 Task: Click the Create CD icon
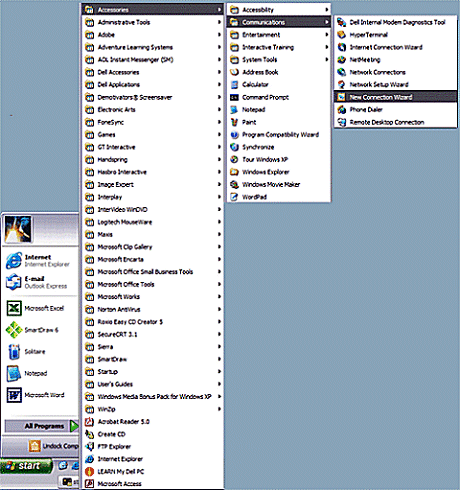click(89, 434)
